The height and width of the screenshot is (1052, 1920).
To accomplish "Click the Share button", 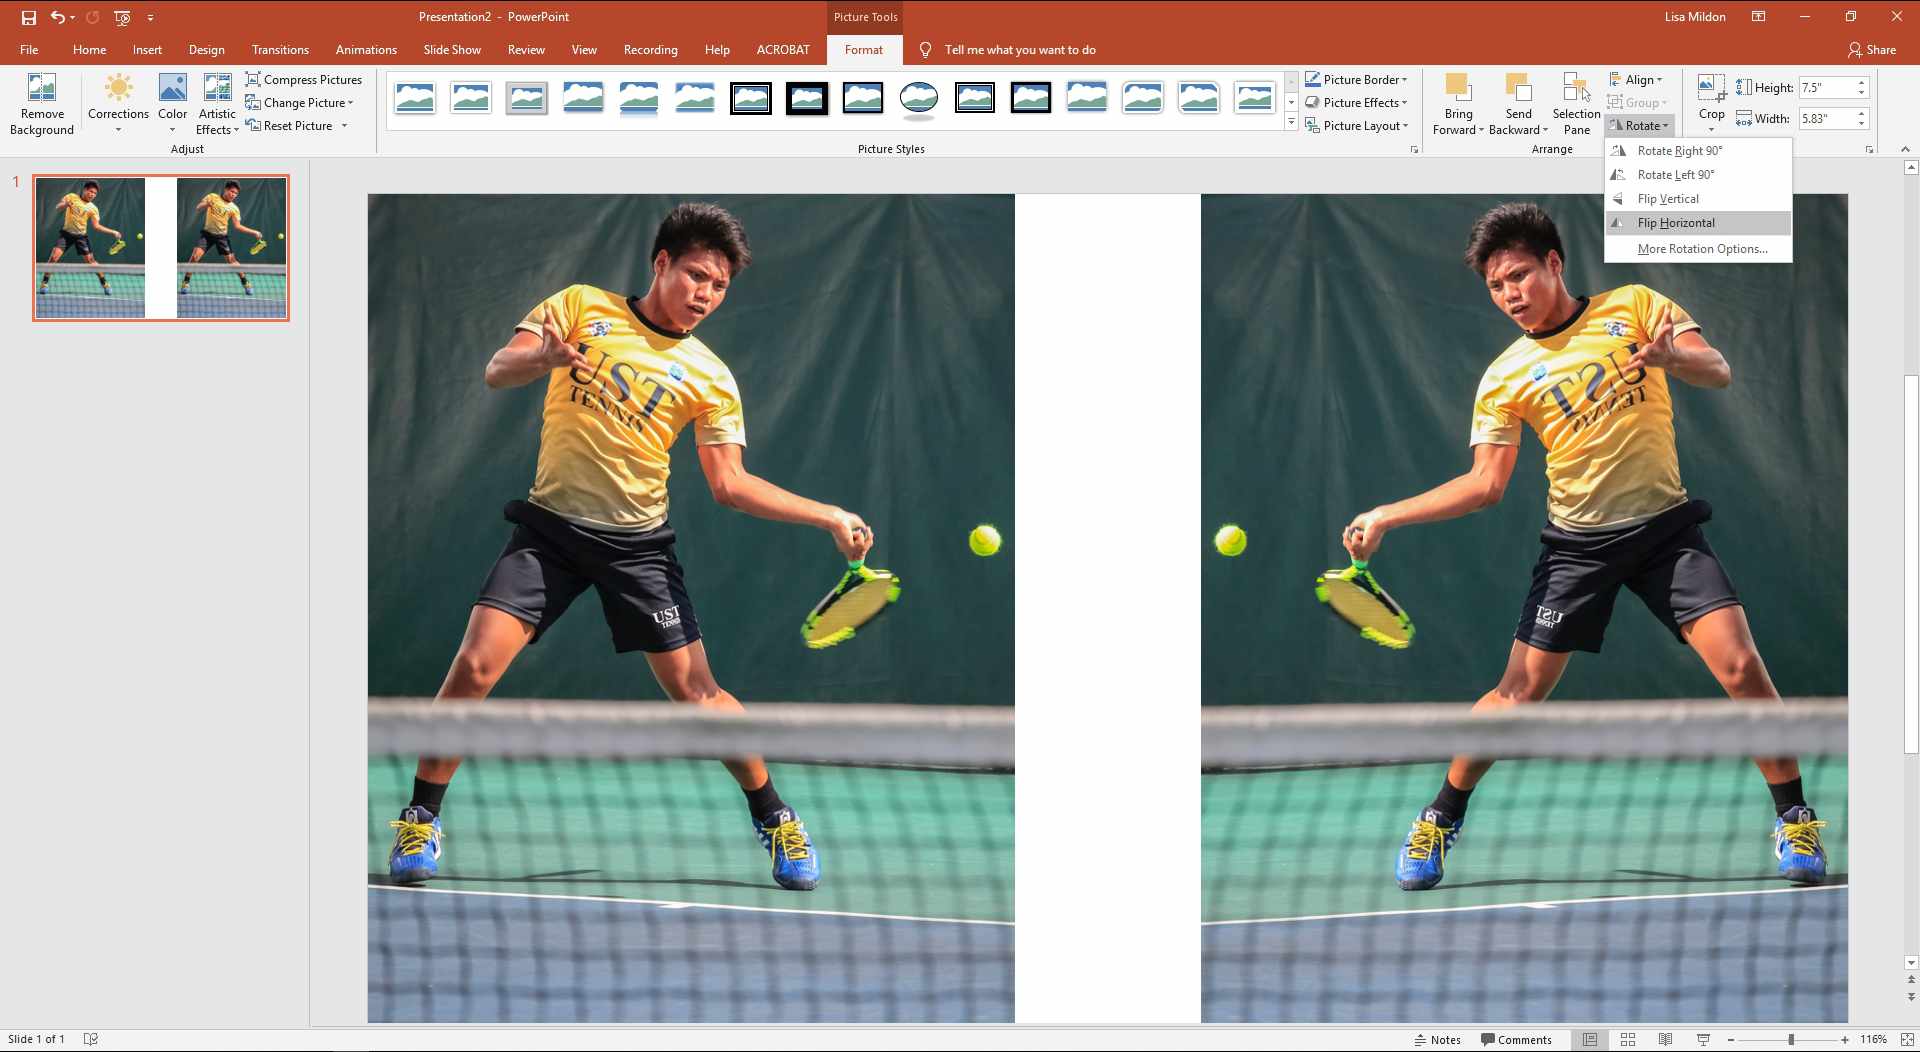I will click(x=1871, y=49).
